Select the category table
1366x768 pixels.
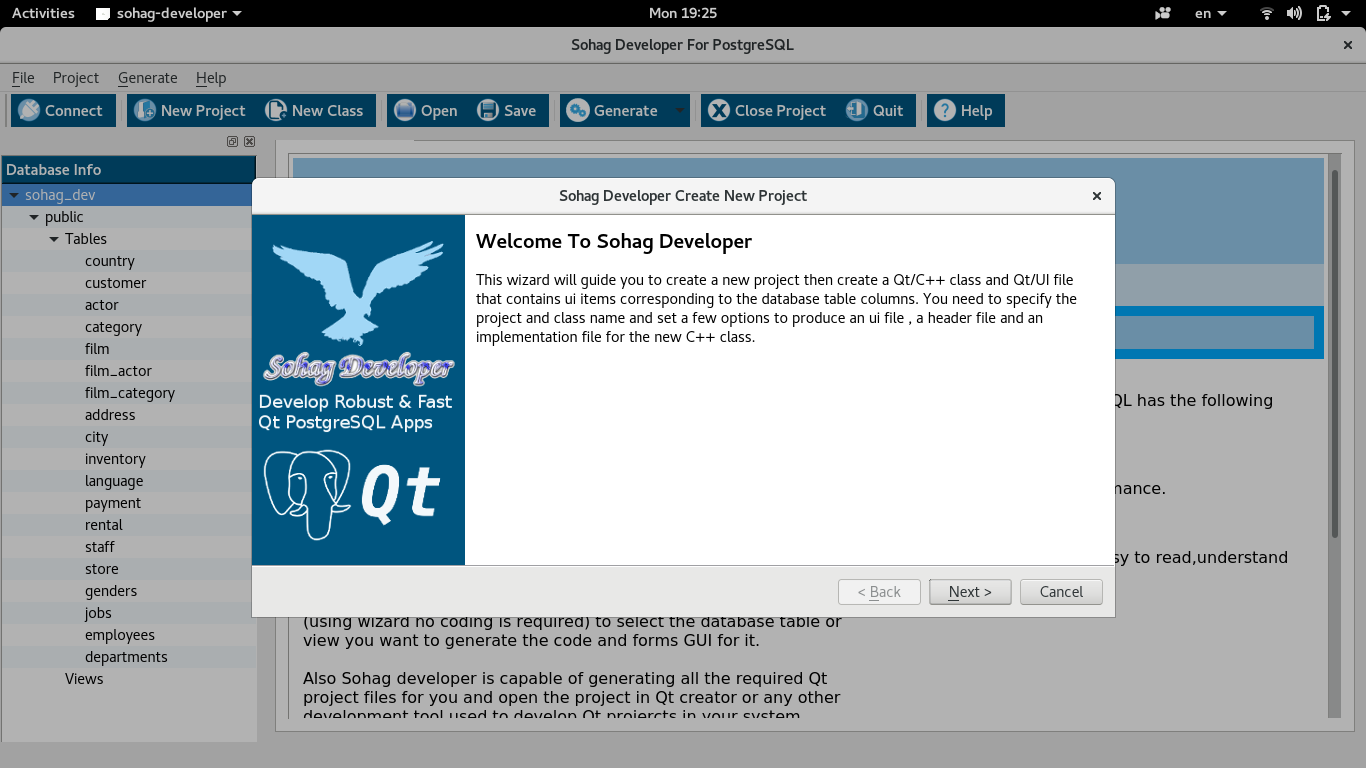(x=114, y=327)
